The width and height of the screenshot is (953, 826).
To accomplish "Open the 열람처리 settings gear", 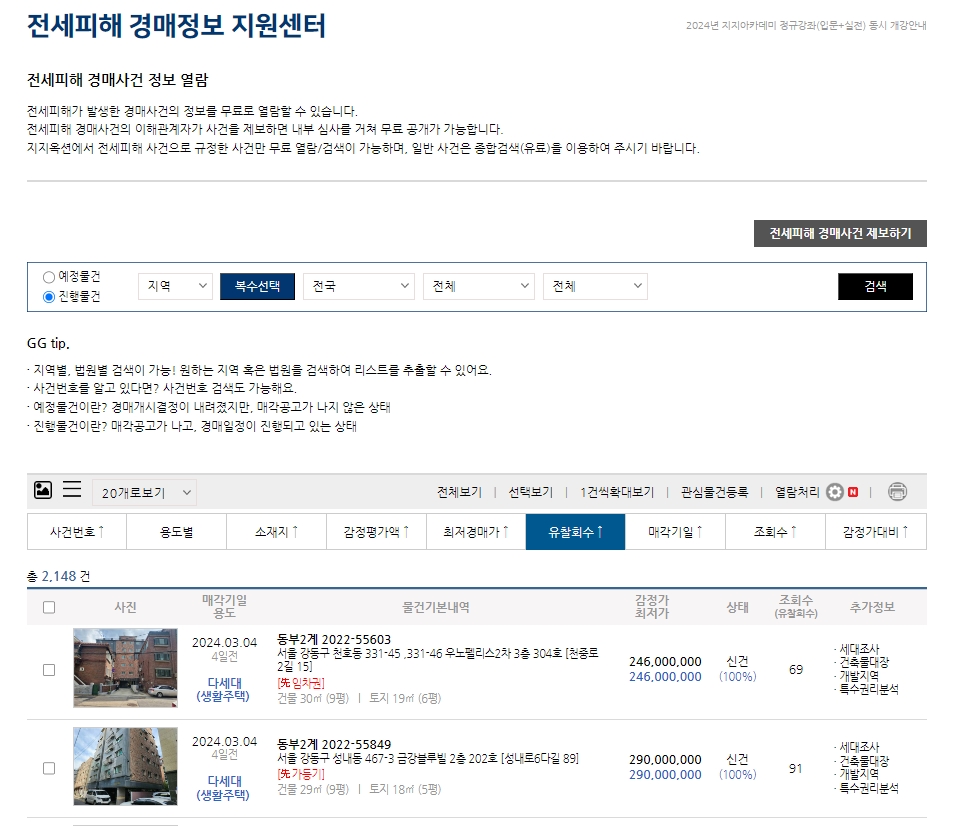I will point(834,492).
